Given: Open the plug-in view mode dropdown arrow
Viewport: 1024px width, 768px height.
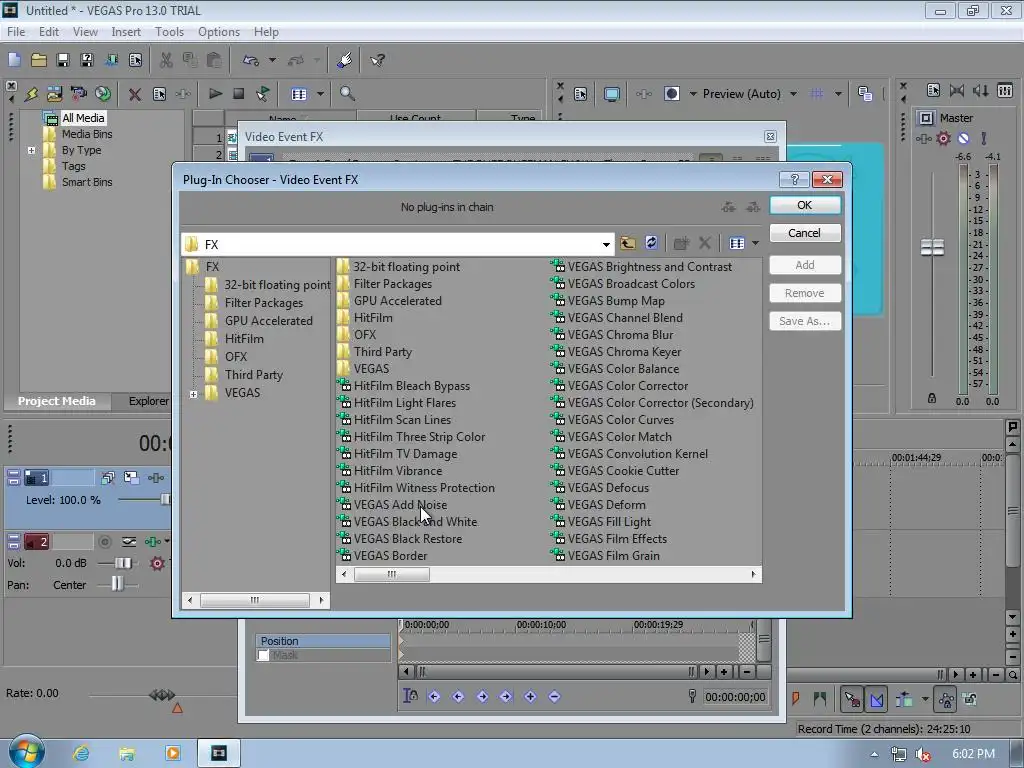Looking at the screenshot, I should point(756,243).
